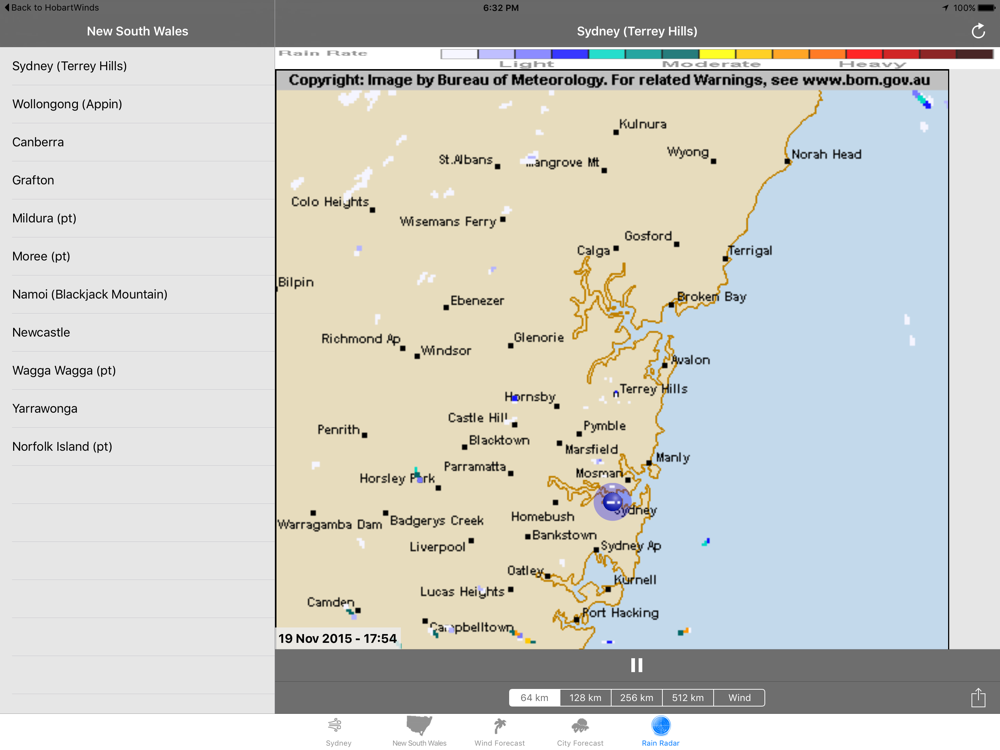This screenshot has height=750, width=1000.
Task: Select Norfolk Island (pt) radar
Action: (x=137, y=446)
